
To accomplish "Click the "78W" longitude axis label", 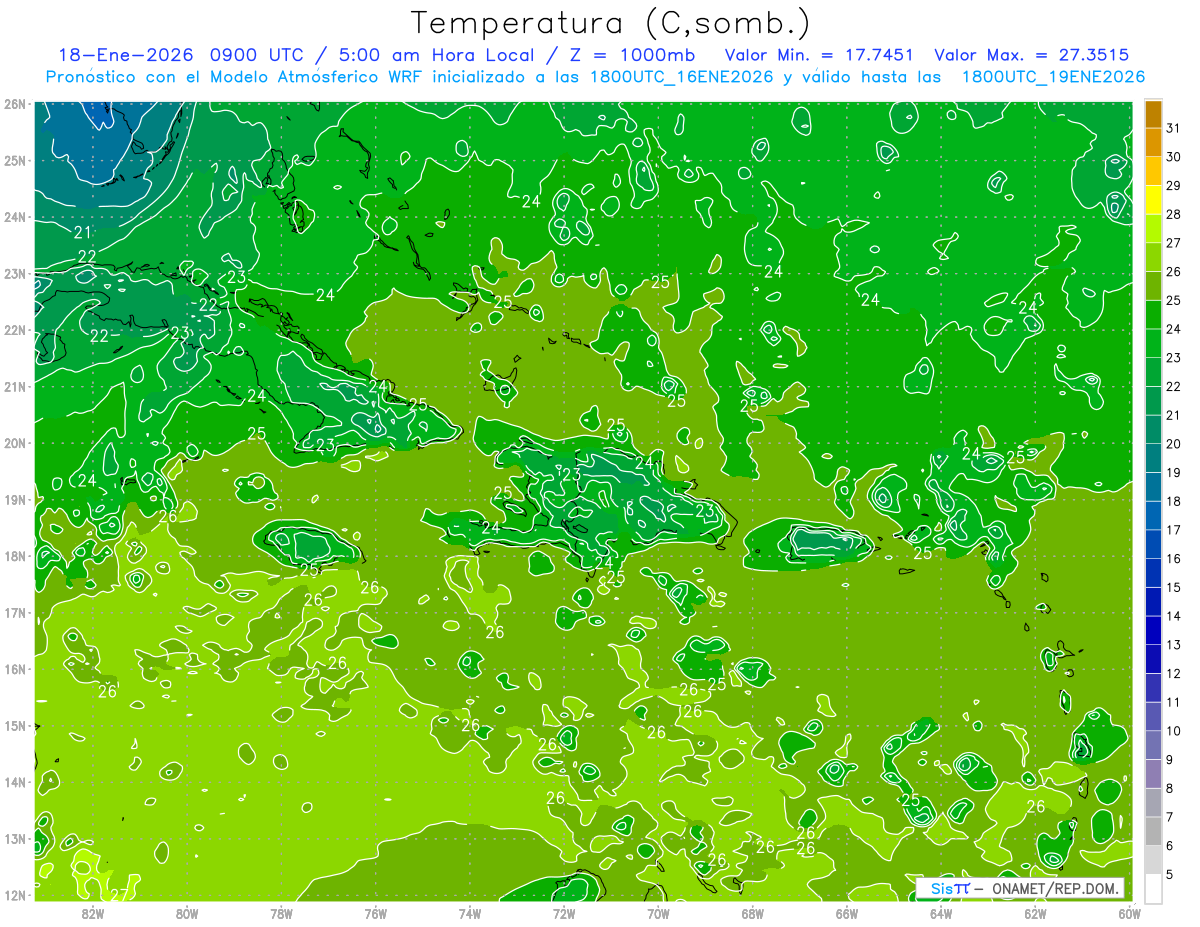I will pyautogui.click(x=281, y=912).
